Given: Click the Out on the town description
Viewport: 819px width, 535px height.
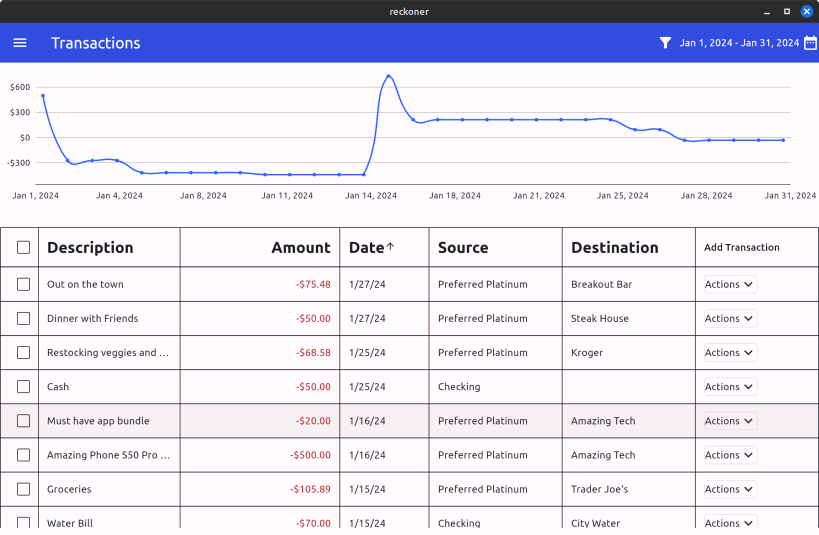Looking at the screenshot, I should [85, 284].
